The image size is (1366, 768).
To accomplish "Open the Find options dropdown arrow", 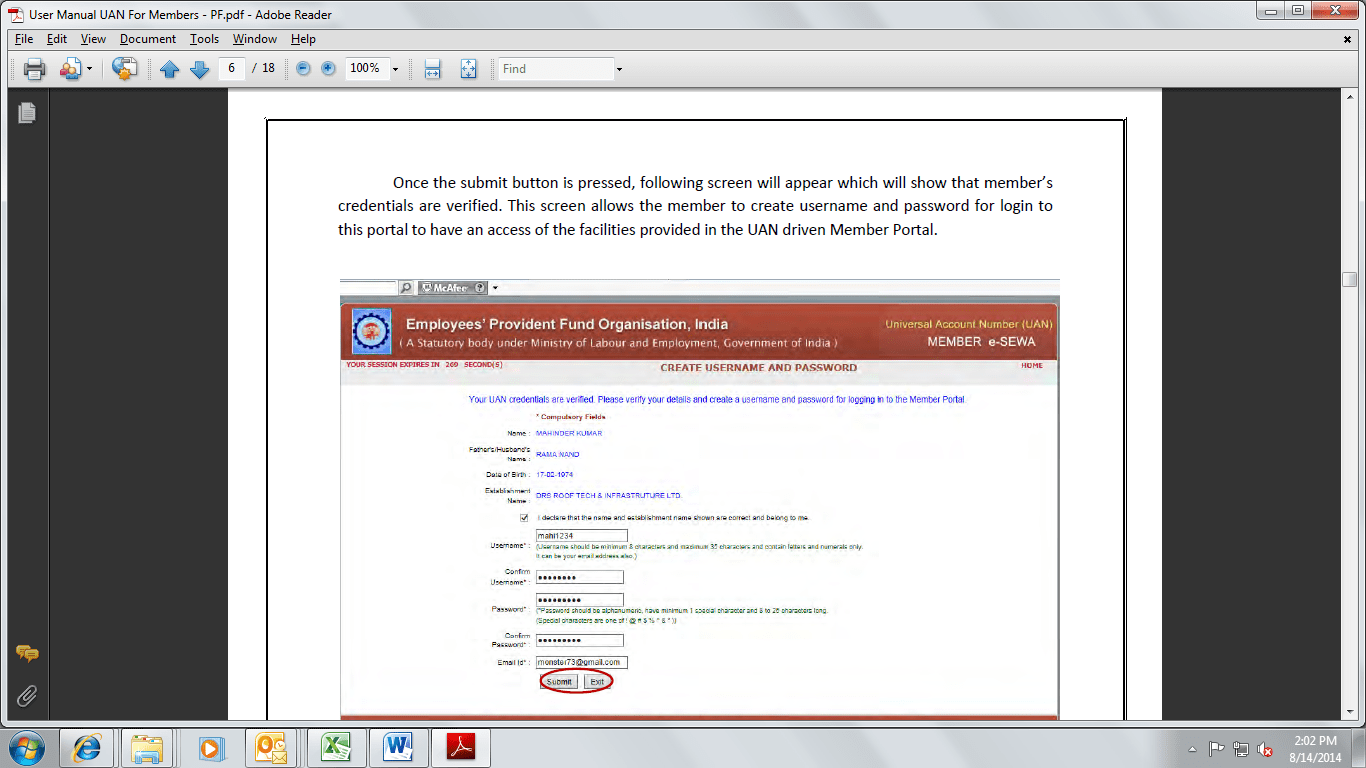I will (x=619, y=69).
